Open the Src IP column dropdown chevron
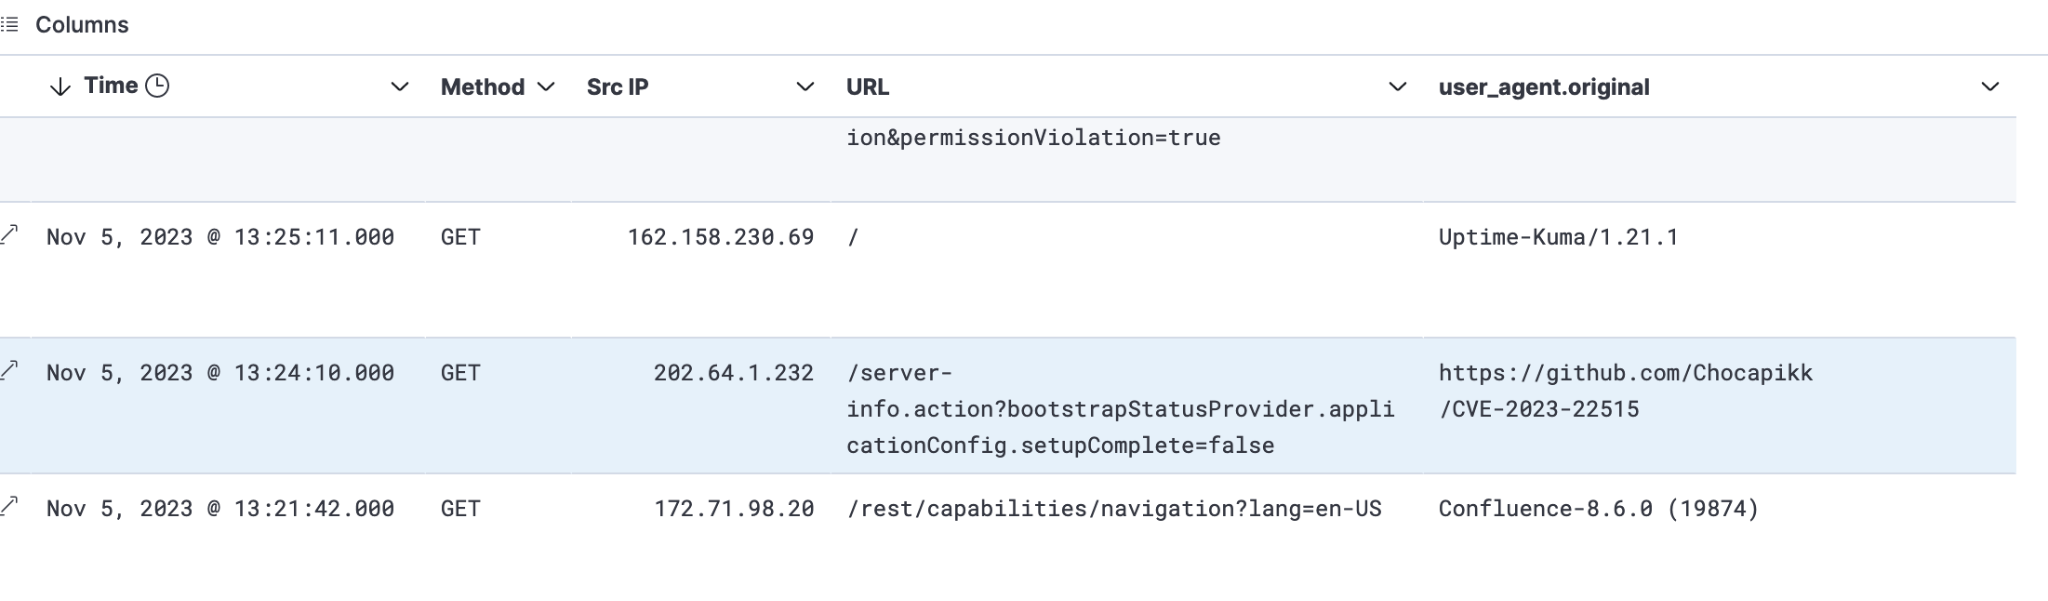This screenshot has height=601, width=2048. 804,87
